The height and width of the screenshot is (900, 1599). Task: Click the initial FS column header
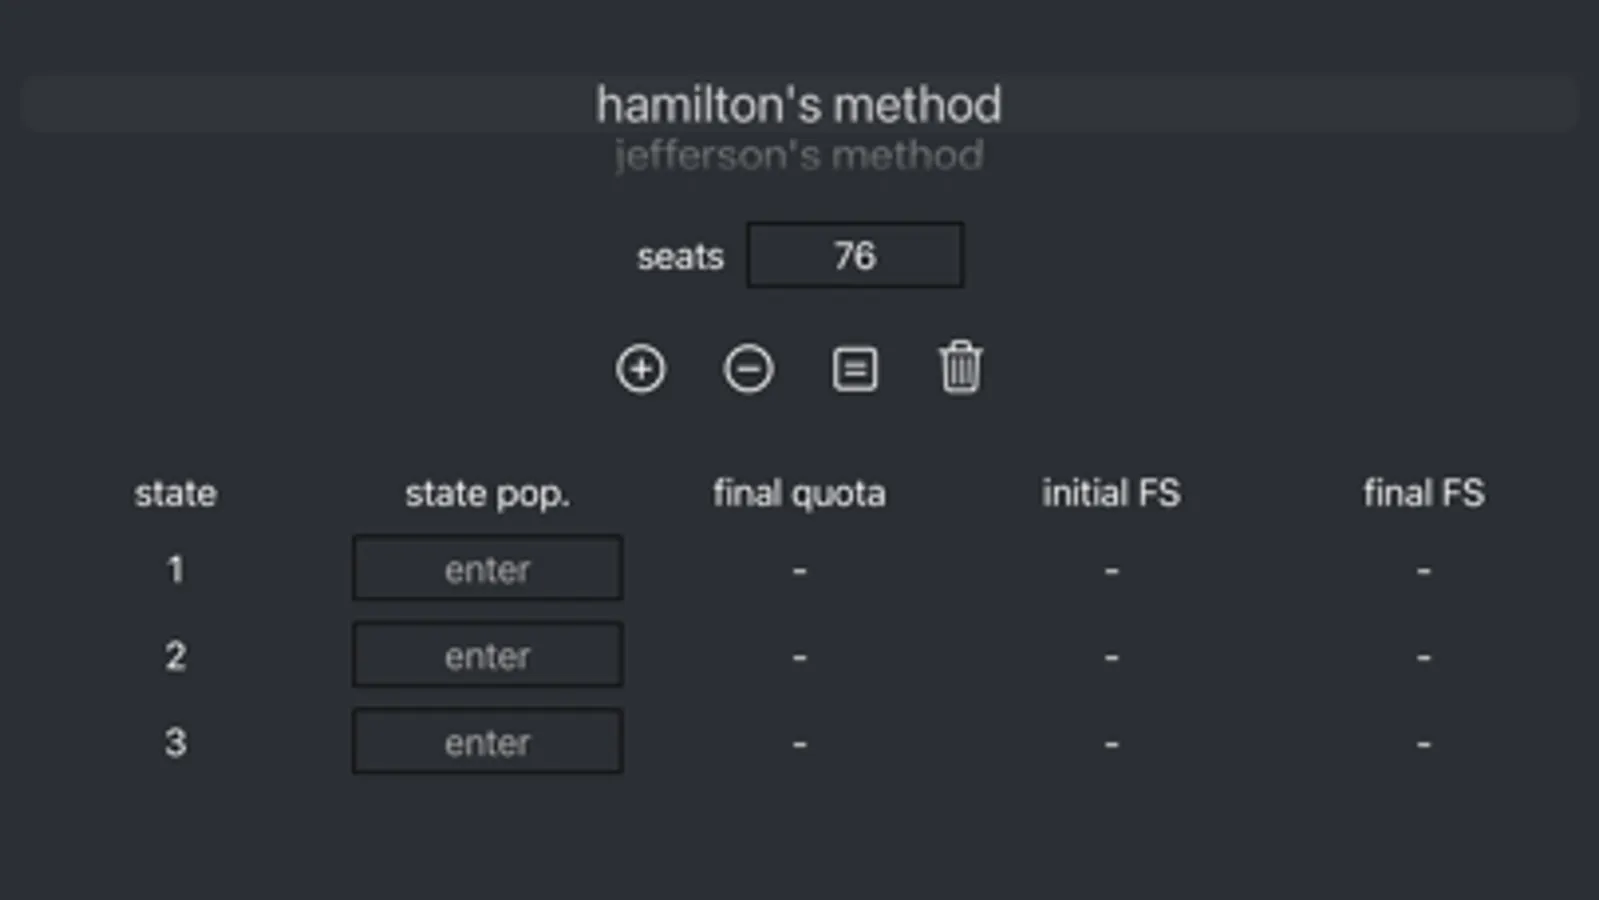[x=1110, y=493]
